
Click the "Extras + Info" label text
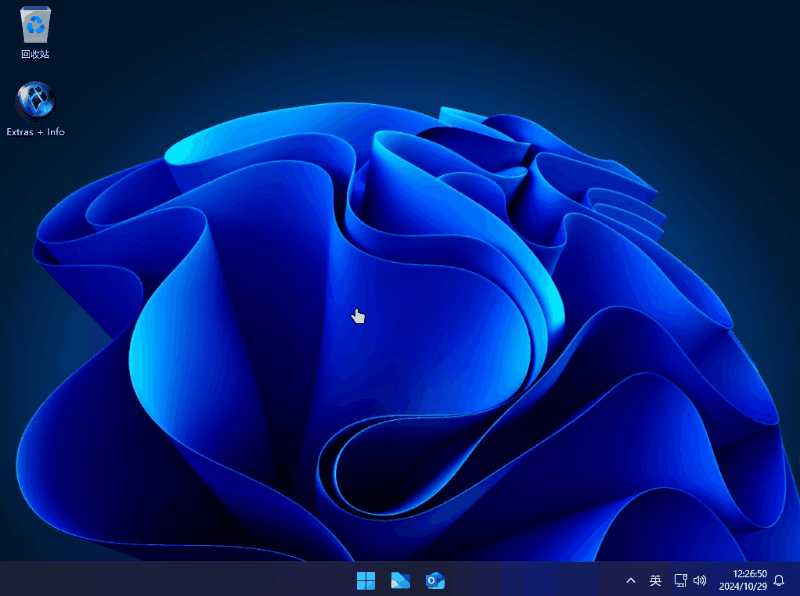[35, 132]
